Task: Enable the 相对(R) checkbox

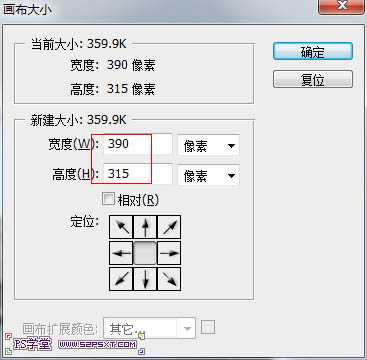Action: click(x=108, y=199)
